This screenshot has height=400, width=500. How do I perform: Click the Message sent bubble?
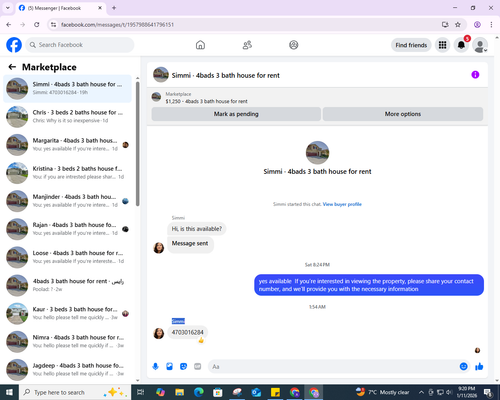(190, 244)
